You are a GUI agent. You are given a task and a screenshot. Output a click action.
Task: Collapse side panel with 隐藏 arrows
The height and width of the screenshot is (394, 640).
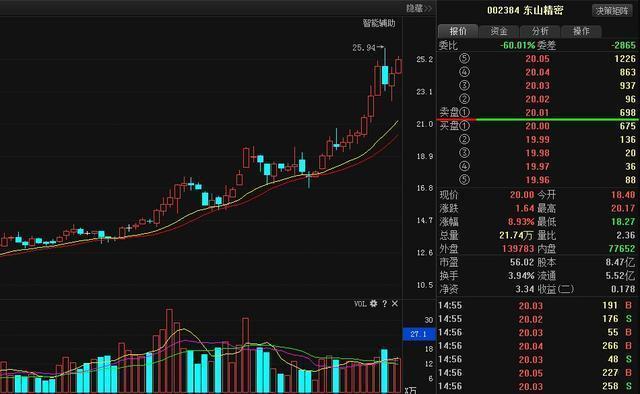coord(419,8)
